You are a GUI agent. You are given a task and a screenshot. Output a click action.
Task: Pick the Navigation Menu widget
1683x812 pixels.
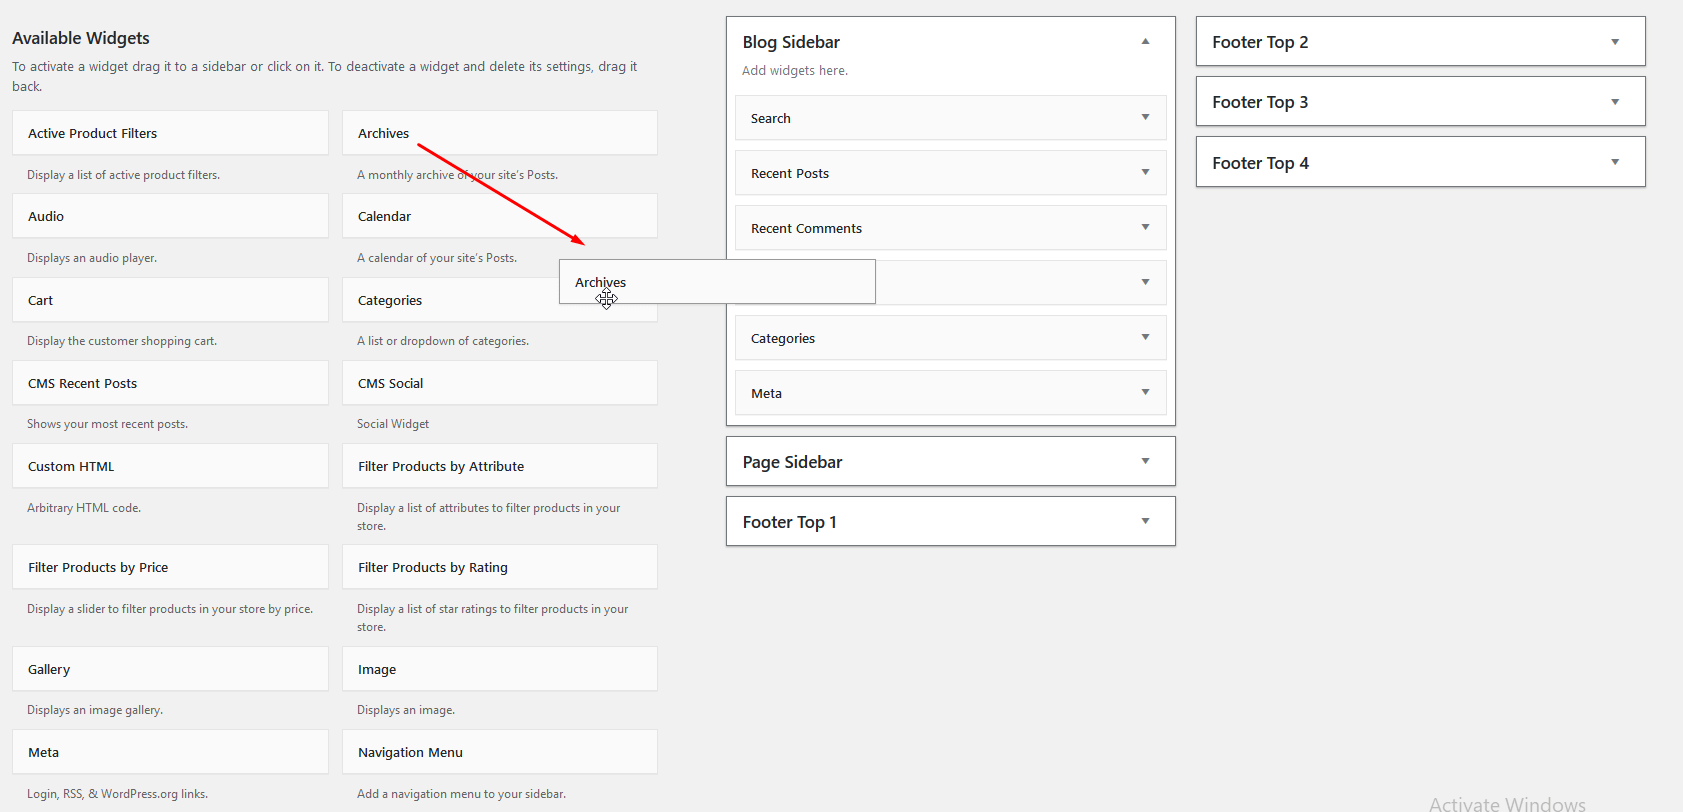[499, 752]
